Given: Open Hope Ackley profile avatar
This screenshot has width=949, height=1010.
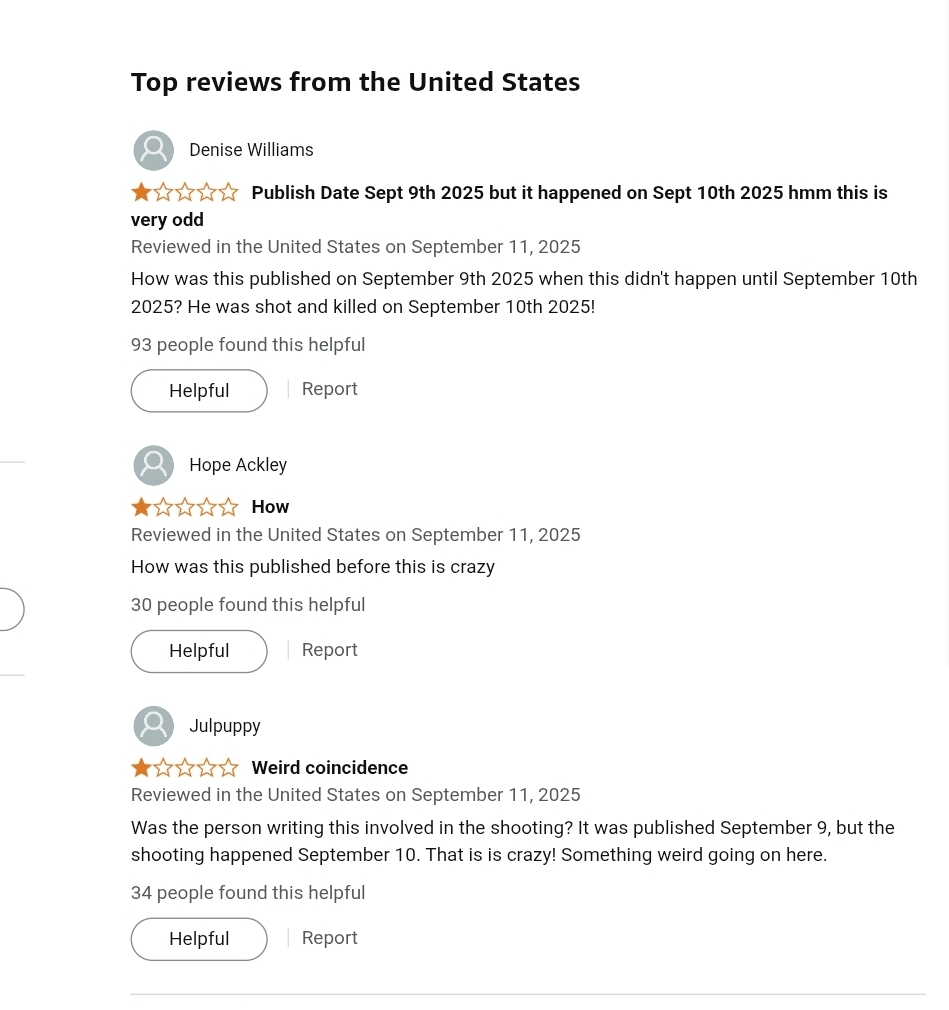Looking at the screenshot, I should [153, 465].
